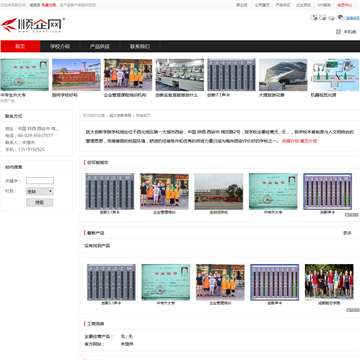Viewport: 360px width, 360px height.
Task: Click the phone number 86-029-85637077
Action: tap(35, 135)
